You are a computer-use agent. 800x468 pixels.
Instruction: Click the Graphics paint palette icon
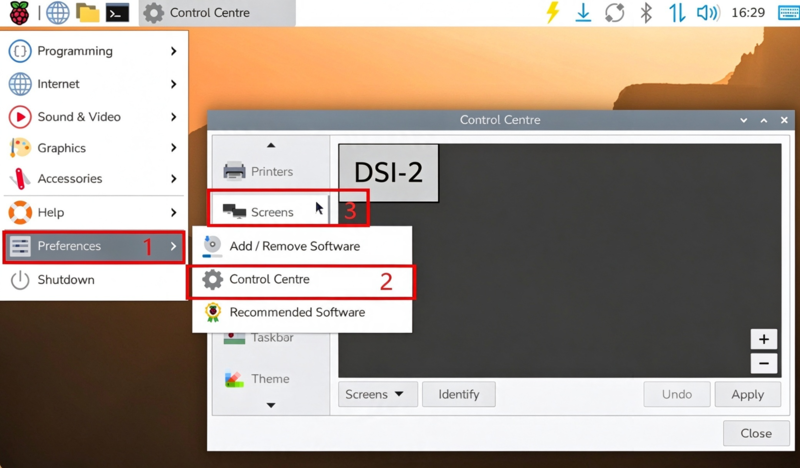(20, 148)
